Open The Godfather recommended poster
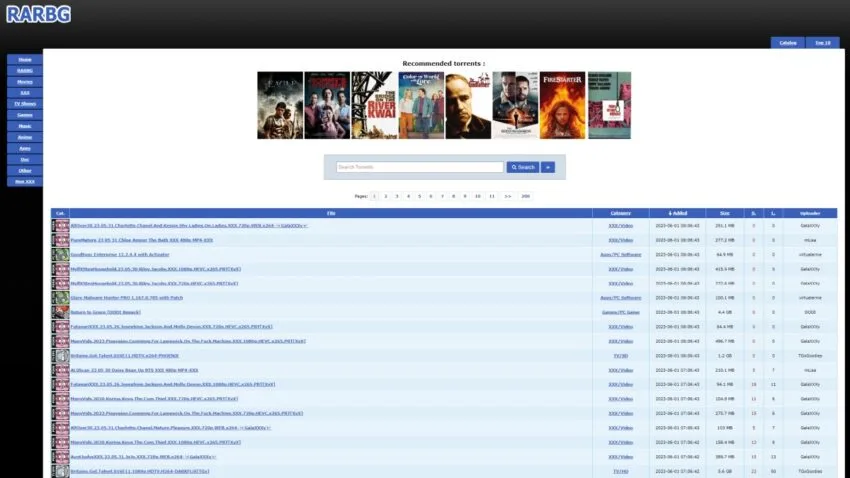The image size is (850, 478). click(x=467, y=105)
